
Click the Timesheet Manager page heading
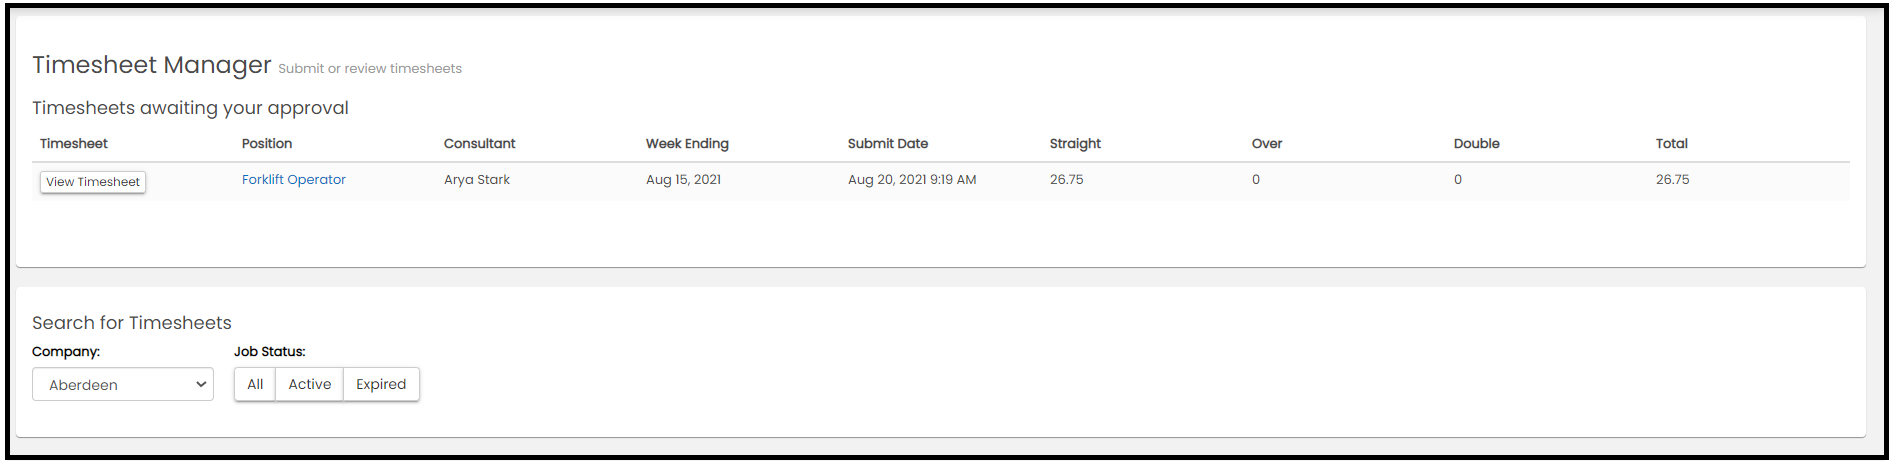[152, 65]
